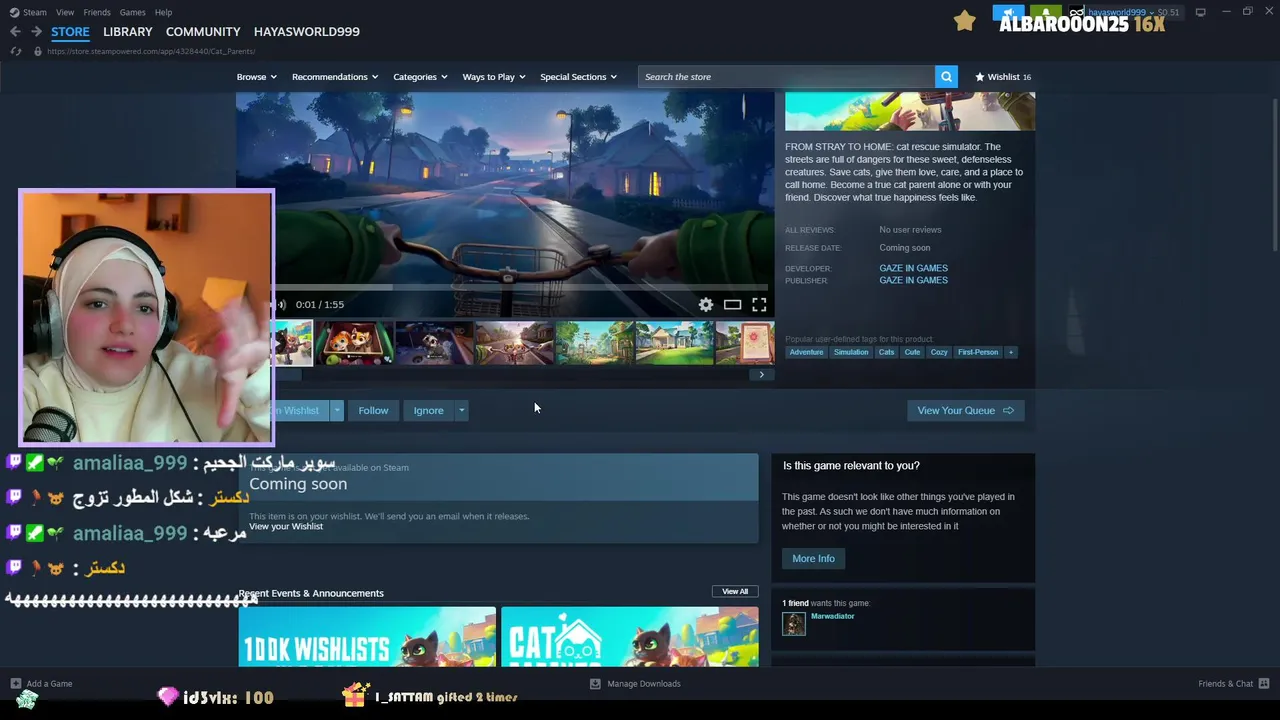The image size is (1280, 720).
Task: Open video settings gear icon
Action: [x=706, y=304]
